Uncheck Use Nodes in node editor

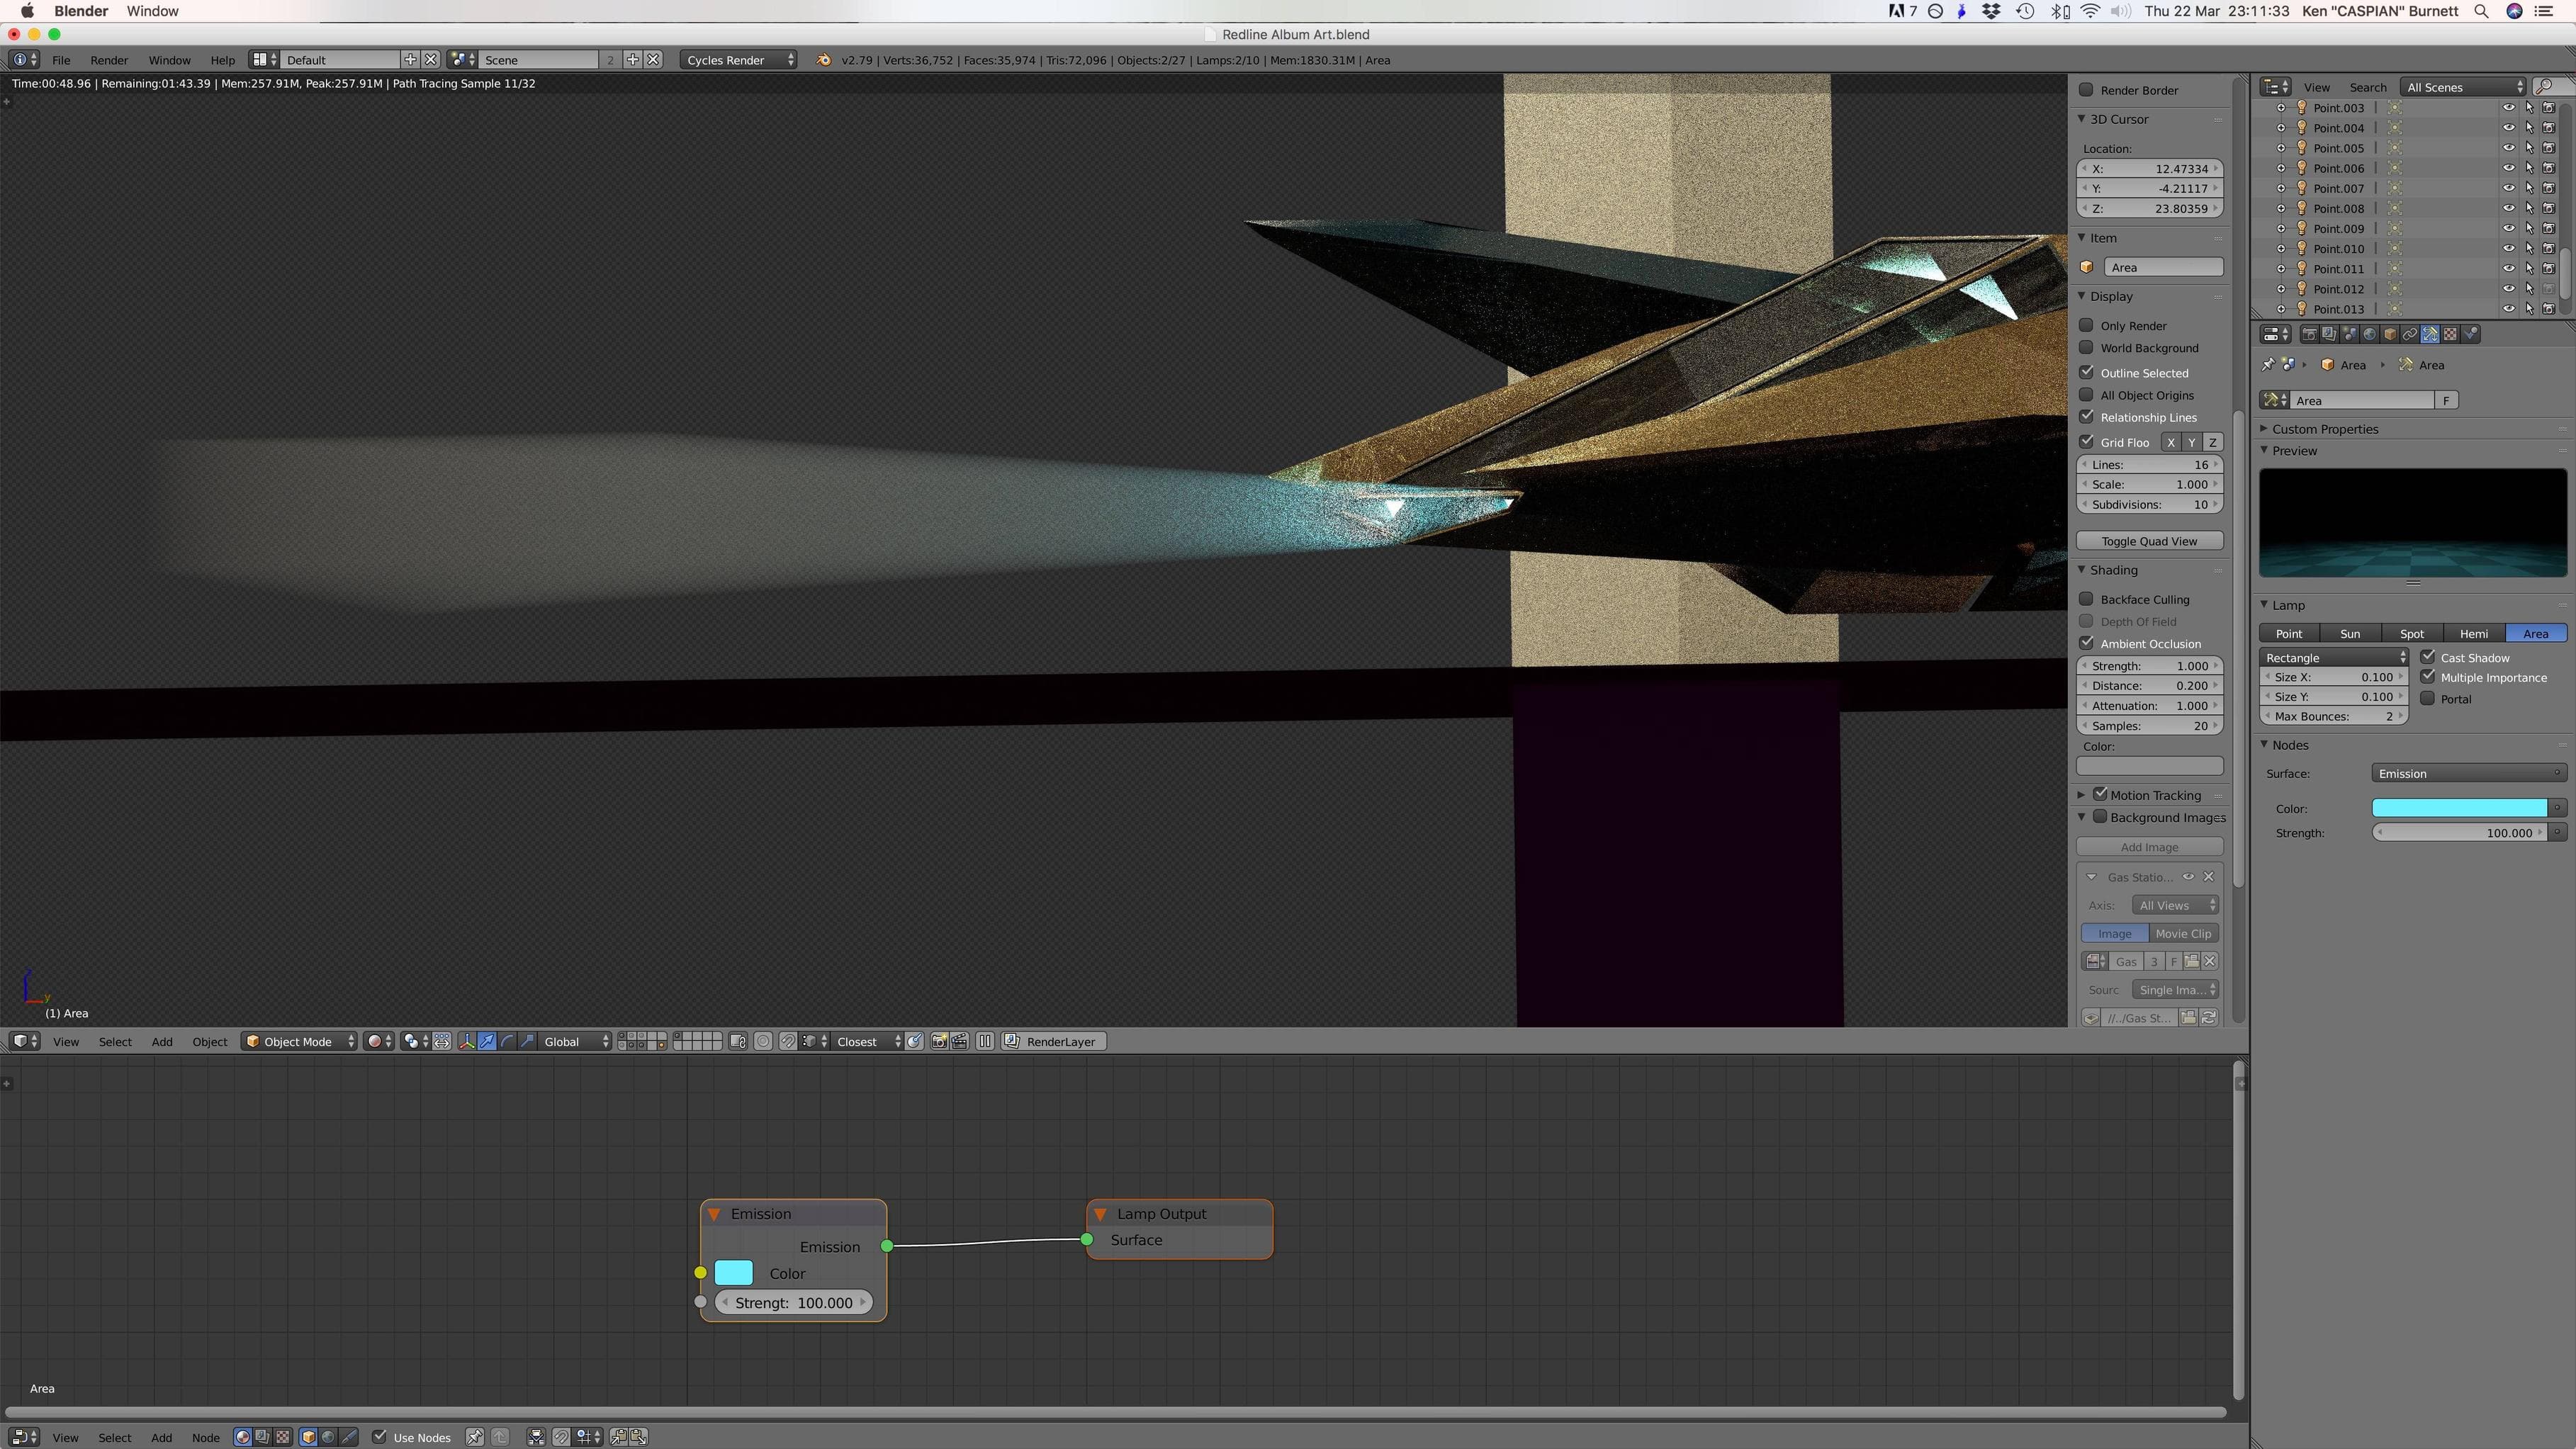[x=380, y=1437]
